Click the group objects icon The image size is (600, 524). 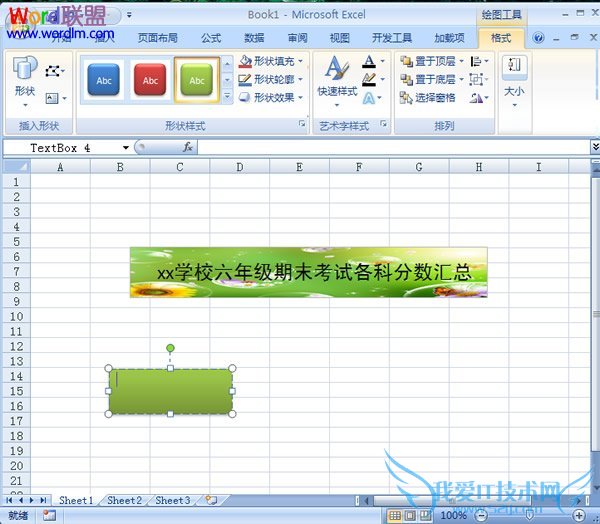click(476, 80)
